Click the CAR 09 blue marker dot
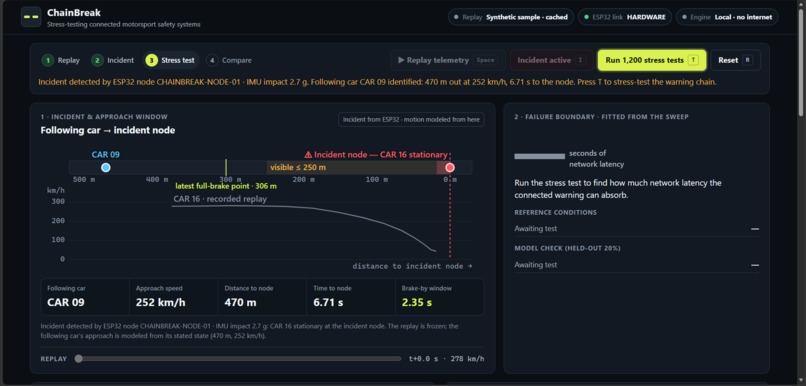This screenshot has height=386, width=806. tap(106, 168)
